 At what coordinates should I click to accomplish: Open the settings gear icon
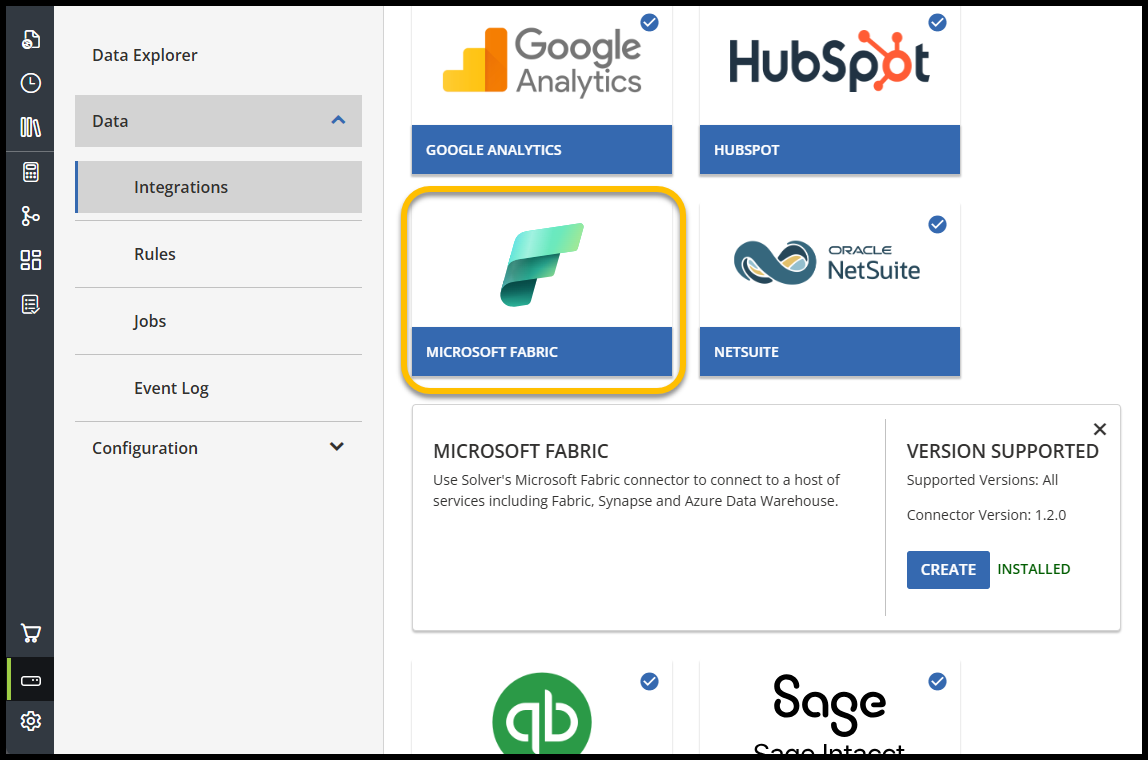[31, 721]
